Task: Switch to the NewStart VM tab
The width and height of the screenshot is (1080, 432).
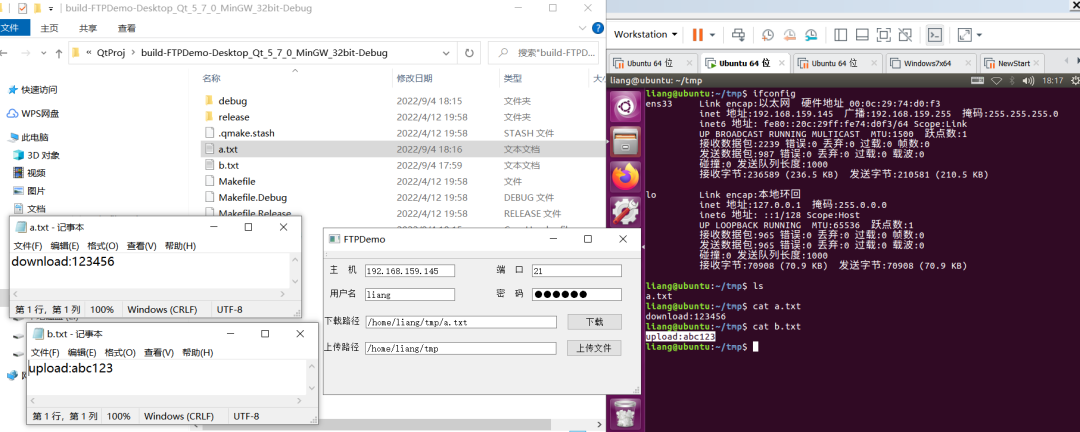Action: 1014,63
